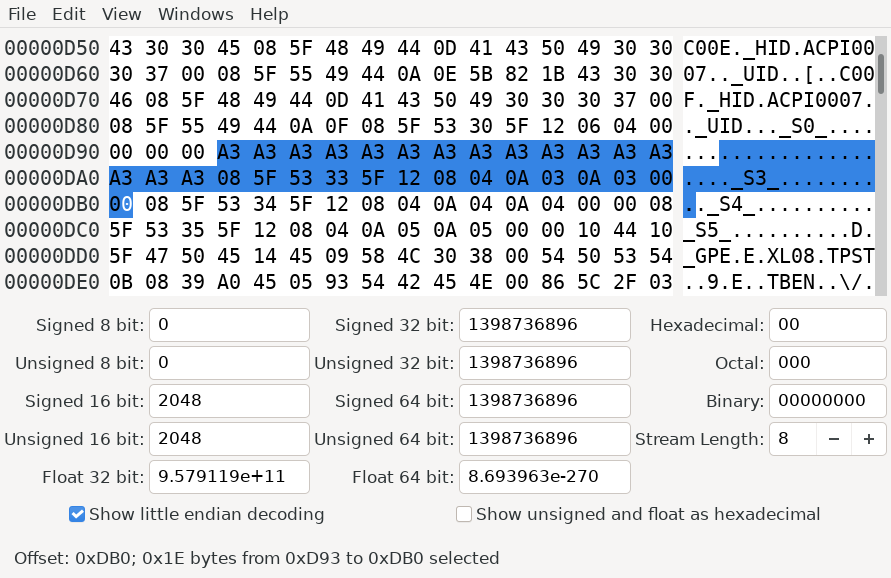
Task: Open the File menu
Action: 21,14
